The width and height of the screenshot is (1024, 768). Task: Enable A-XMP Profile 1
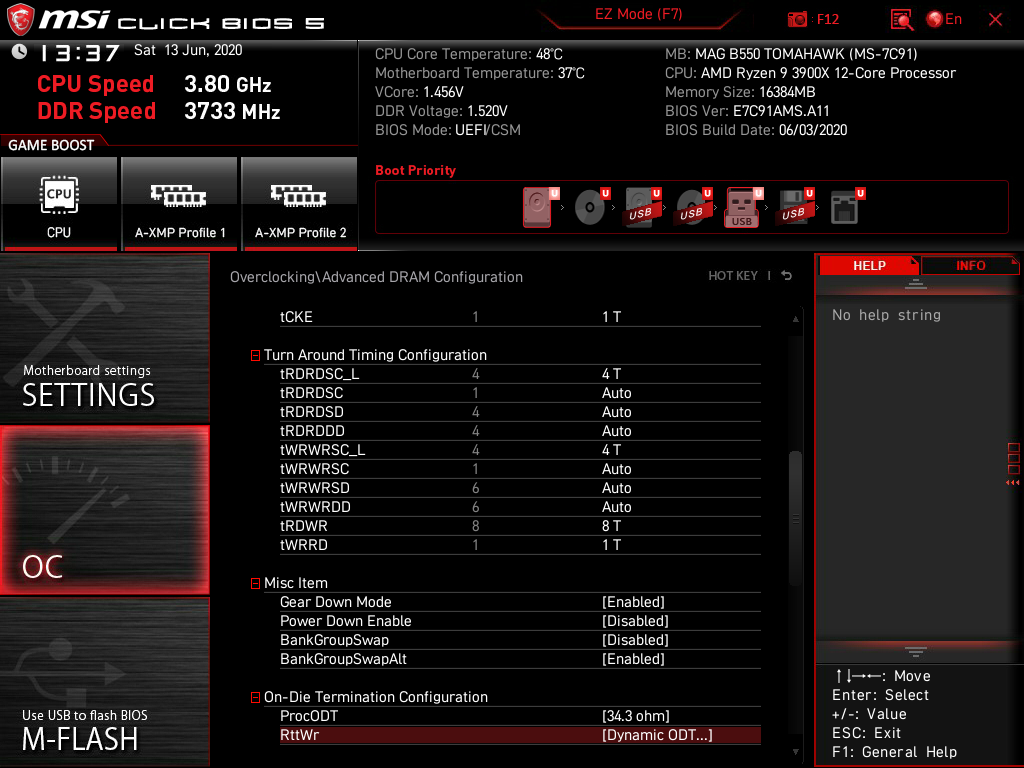(x=180, y=204)
